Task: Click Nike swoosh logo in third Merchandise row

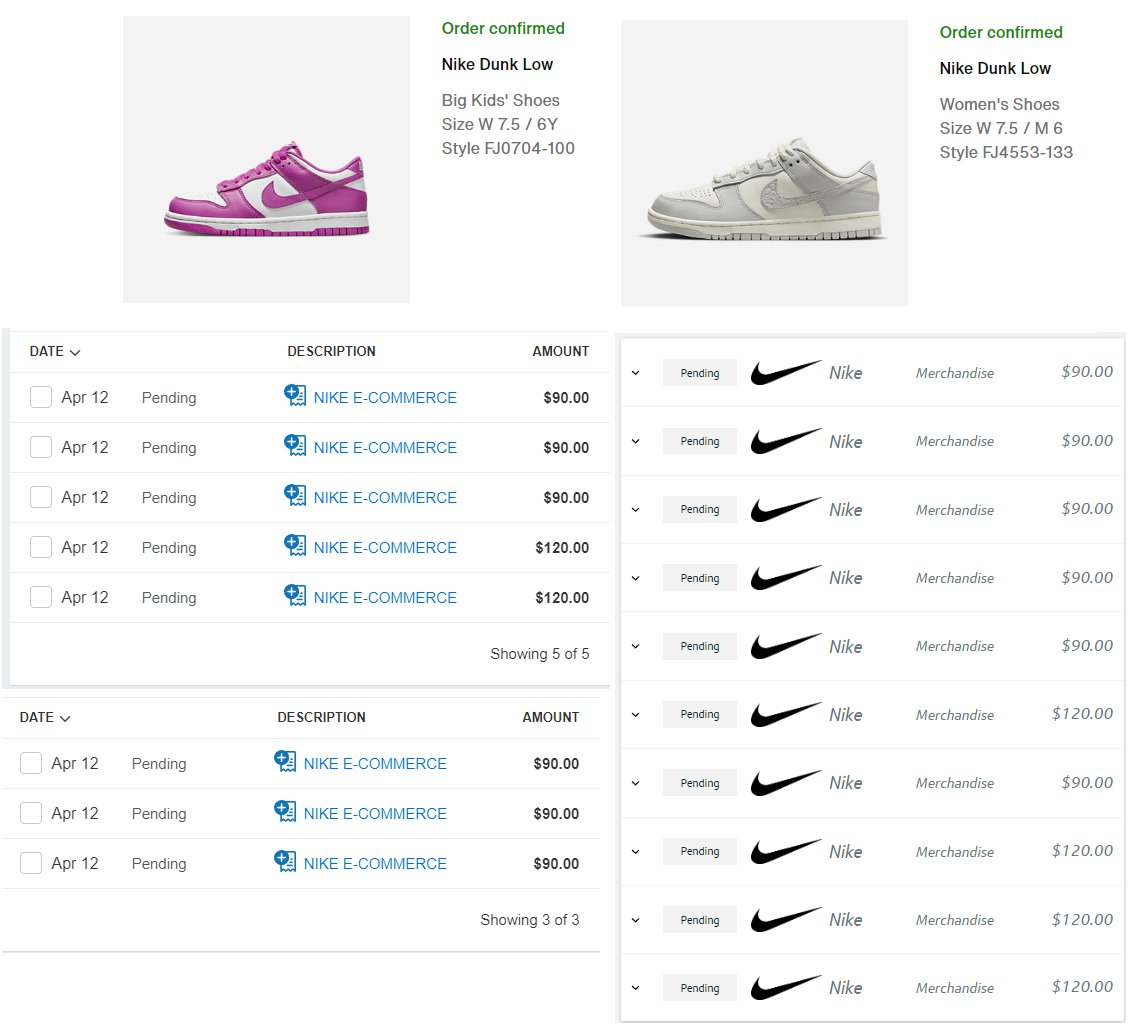Action: (x=786, y=510)
